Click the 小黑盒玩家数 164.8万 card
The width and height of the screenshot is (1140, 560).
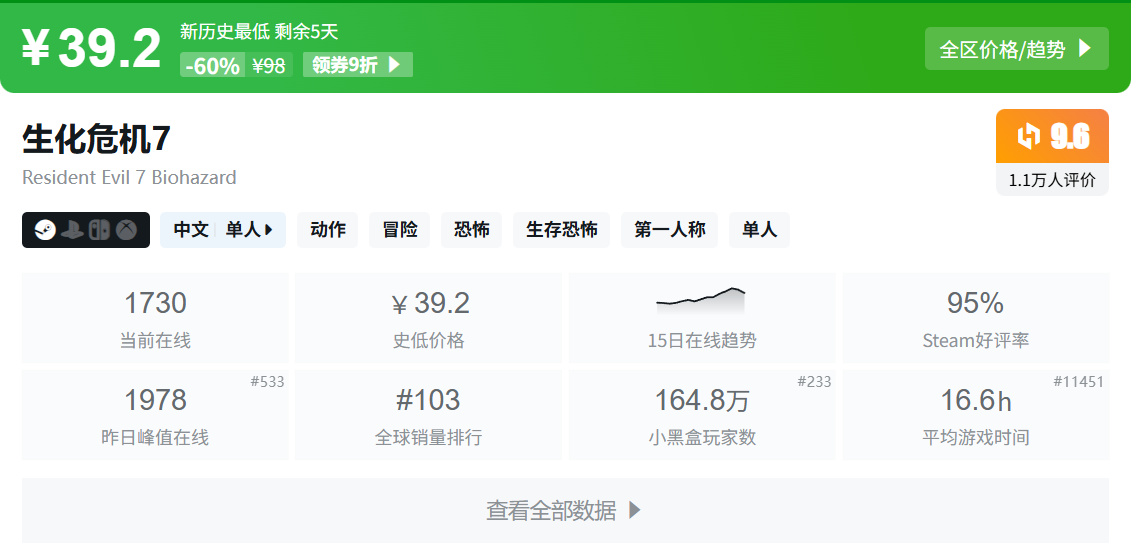[702, 415]
